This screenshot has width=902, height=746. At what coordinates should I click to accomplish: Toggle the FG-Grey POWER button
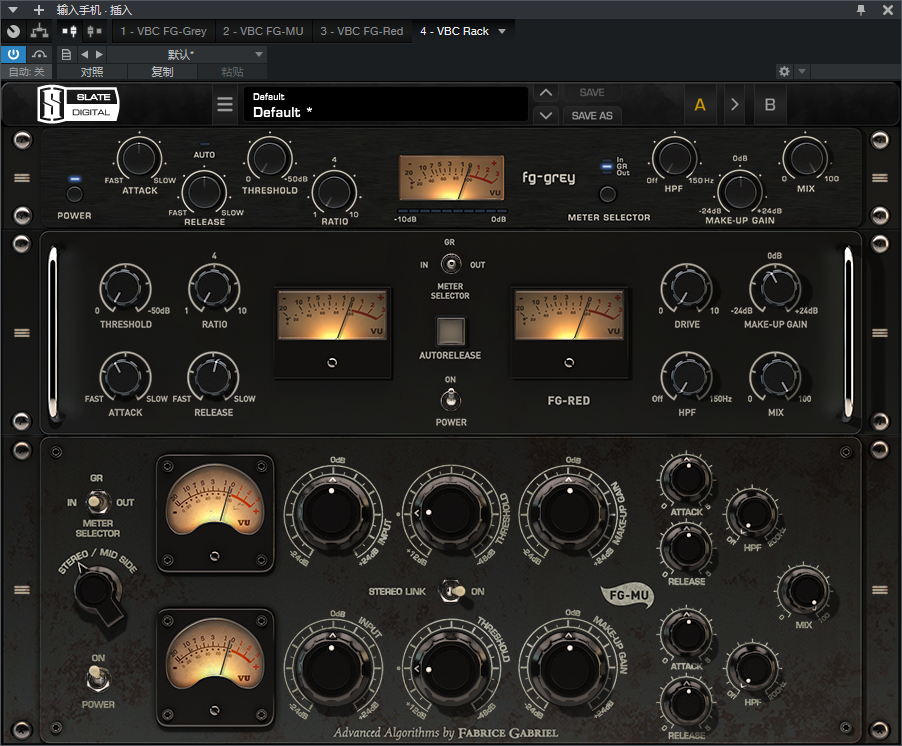click(74, 194)
